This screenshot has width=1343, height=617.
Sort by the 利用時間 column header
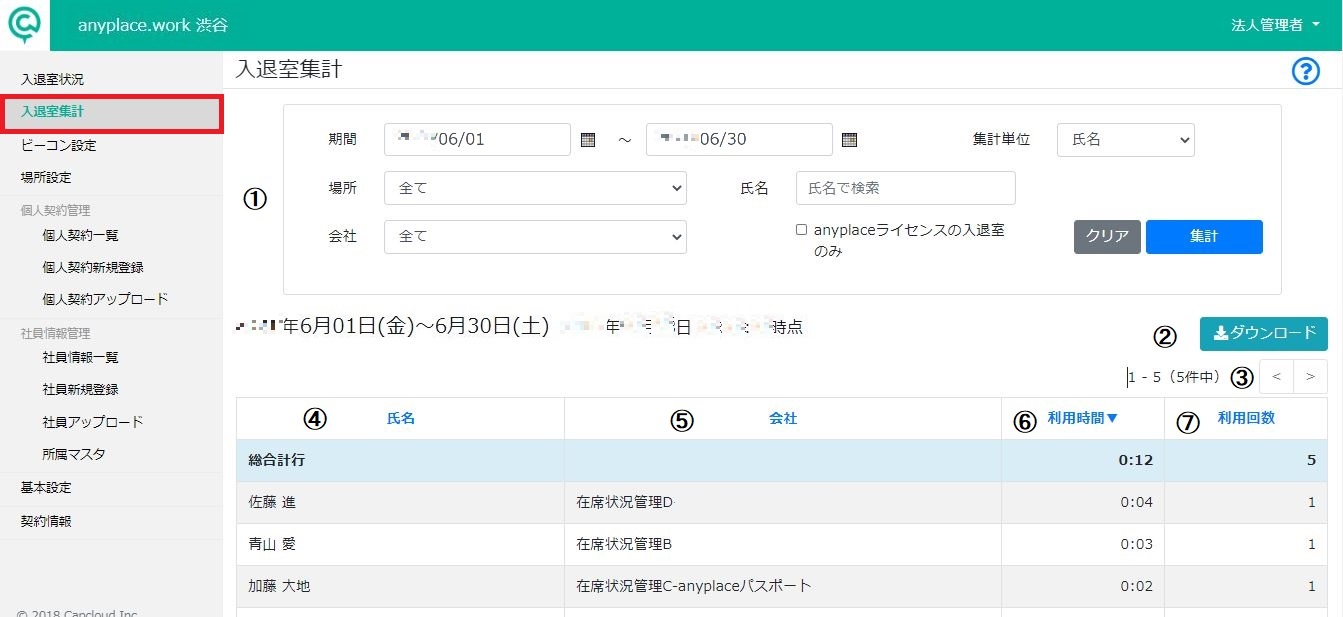pos(1083,419)
